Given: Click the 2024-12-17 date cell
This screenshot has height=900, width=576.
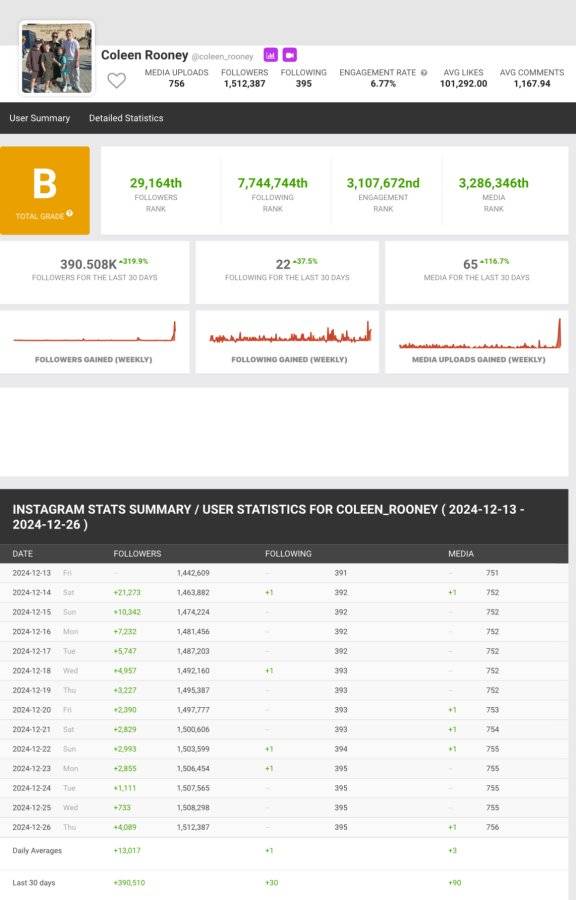Looking at the screenshot, I should tap(32, 651).
